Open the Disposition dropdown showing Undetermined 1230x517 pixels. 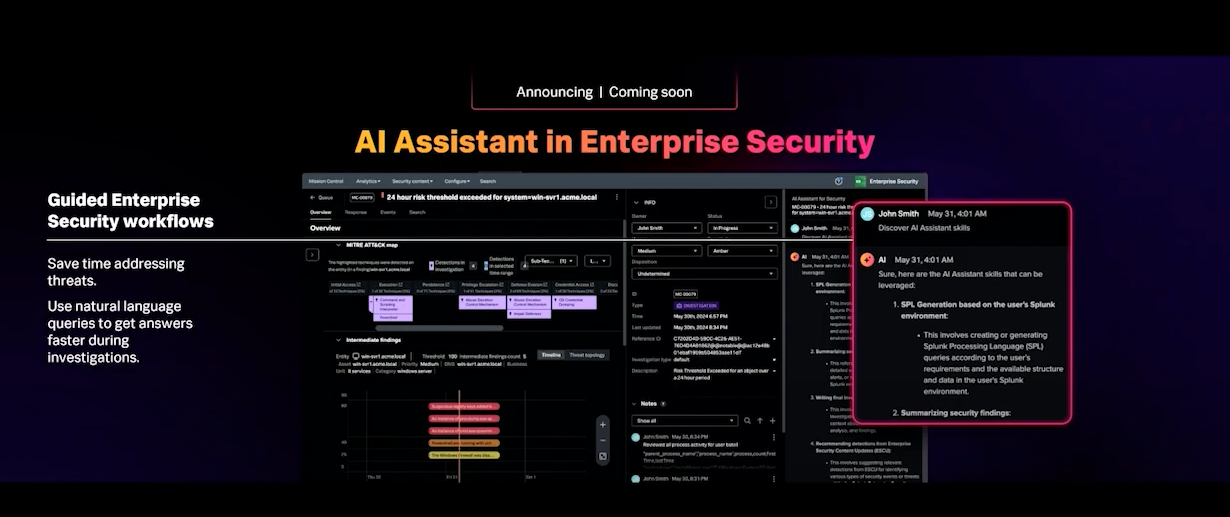(x=704, y=273)
